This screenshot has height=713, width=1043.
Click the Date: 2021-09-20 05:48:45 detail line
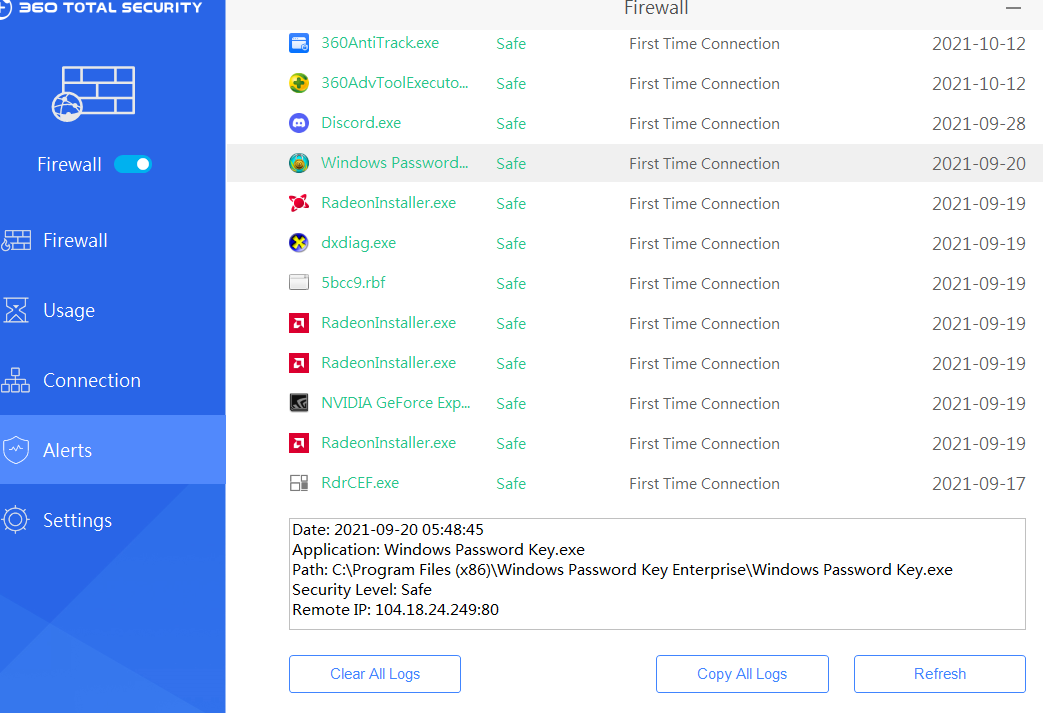388,529
